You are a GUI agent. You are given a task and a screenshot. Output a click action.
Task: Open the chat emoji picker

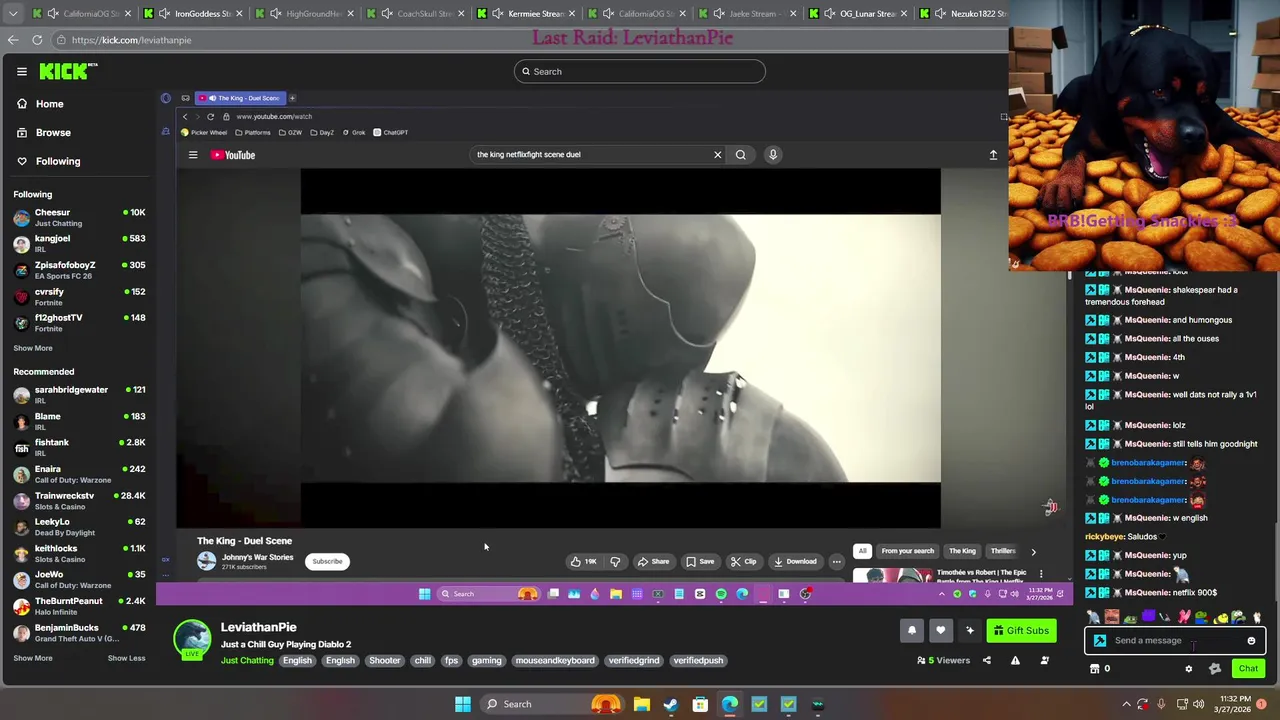1251,641
